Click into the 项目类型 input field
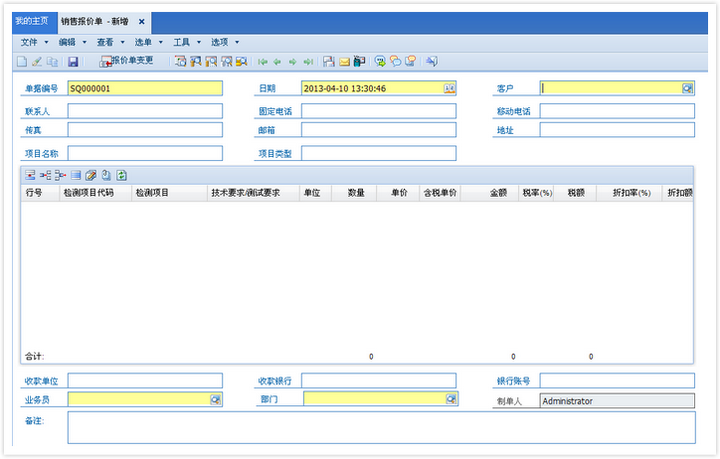 point(379,153)
